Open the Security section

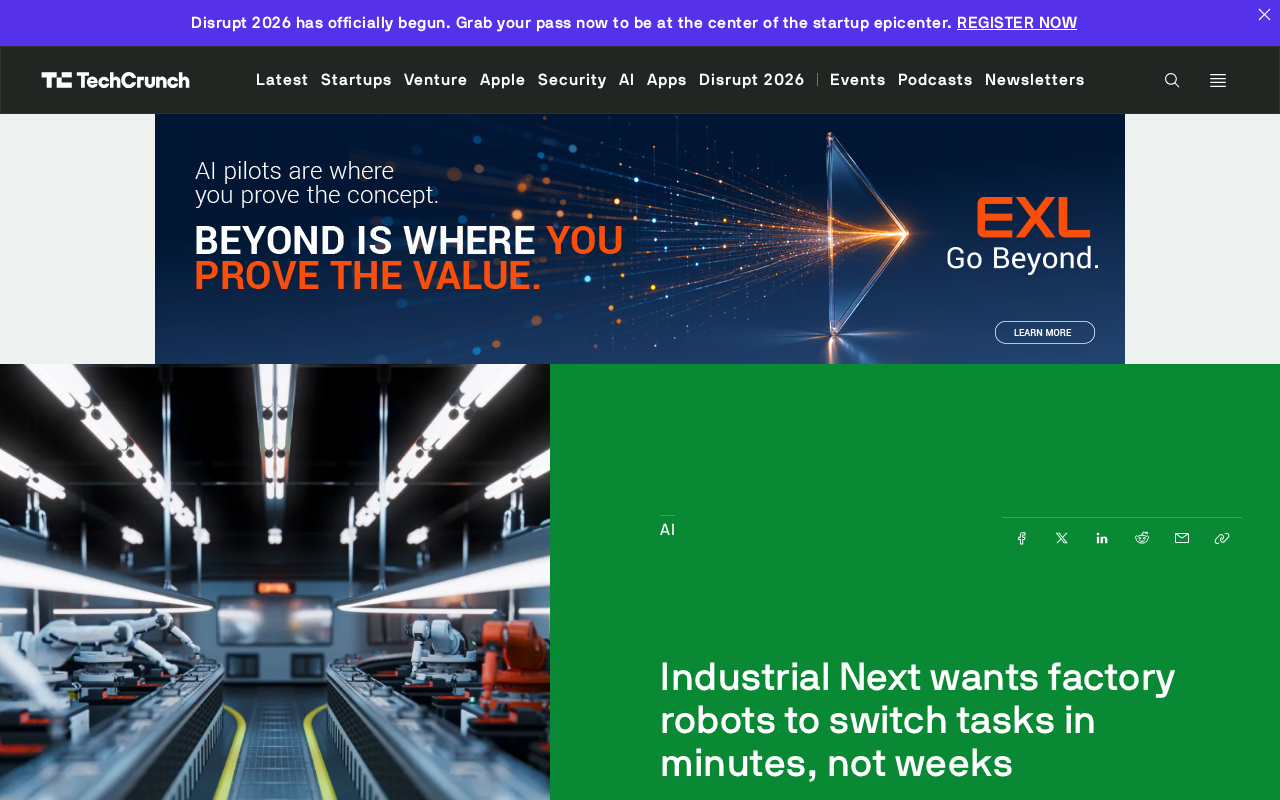pos(572,80)
